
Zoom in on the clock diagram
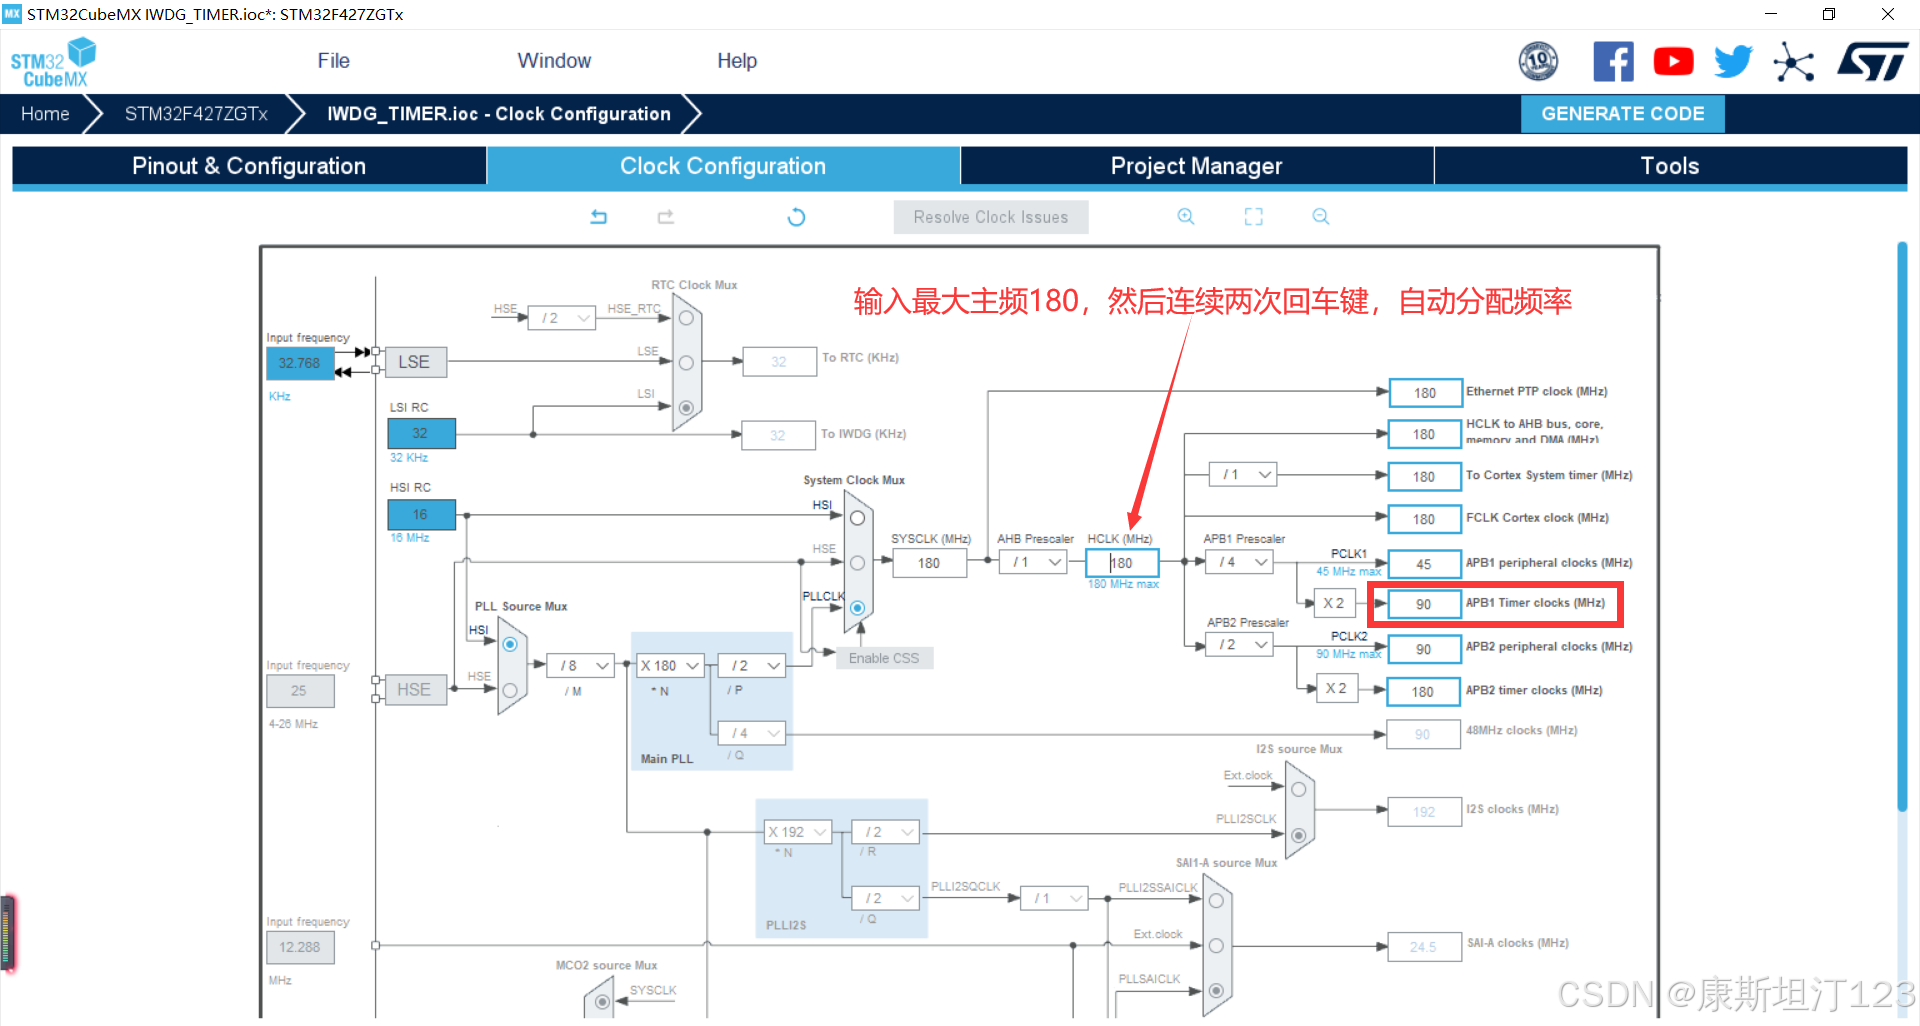(x=1185, y=216)
